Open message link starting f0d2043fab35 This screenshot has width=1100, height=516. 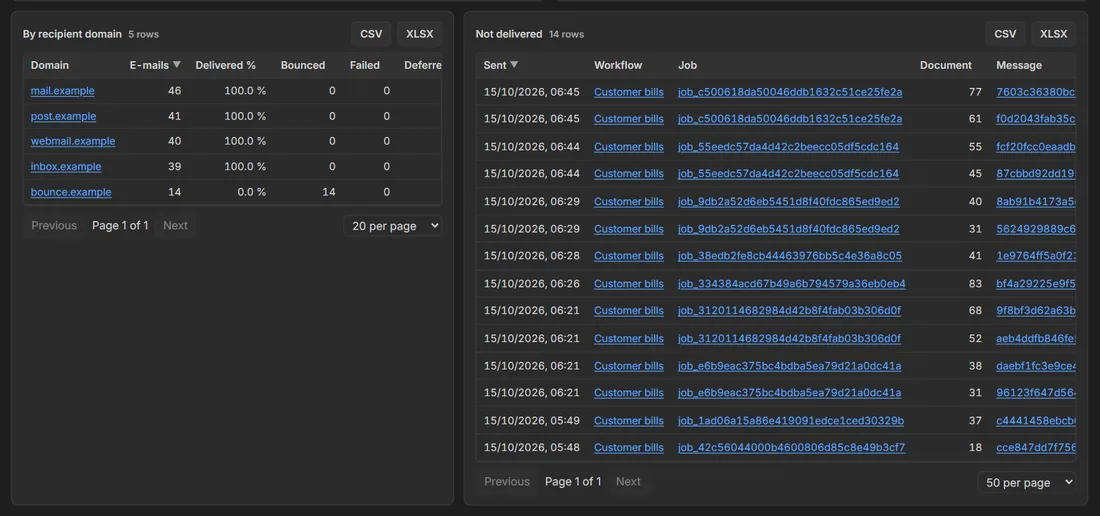[x=1035, y=119]
